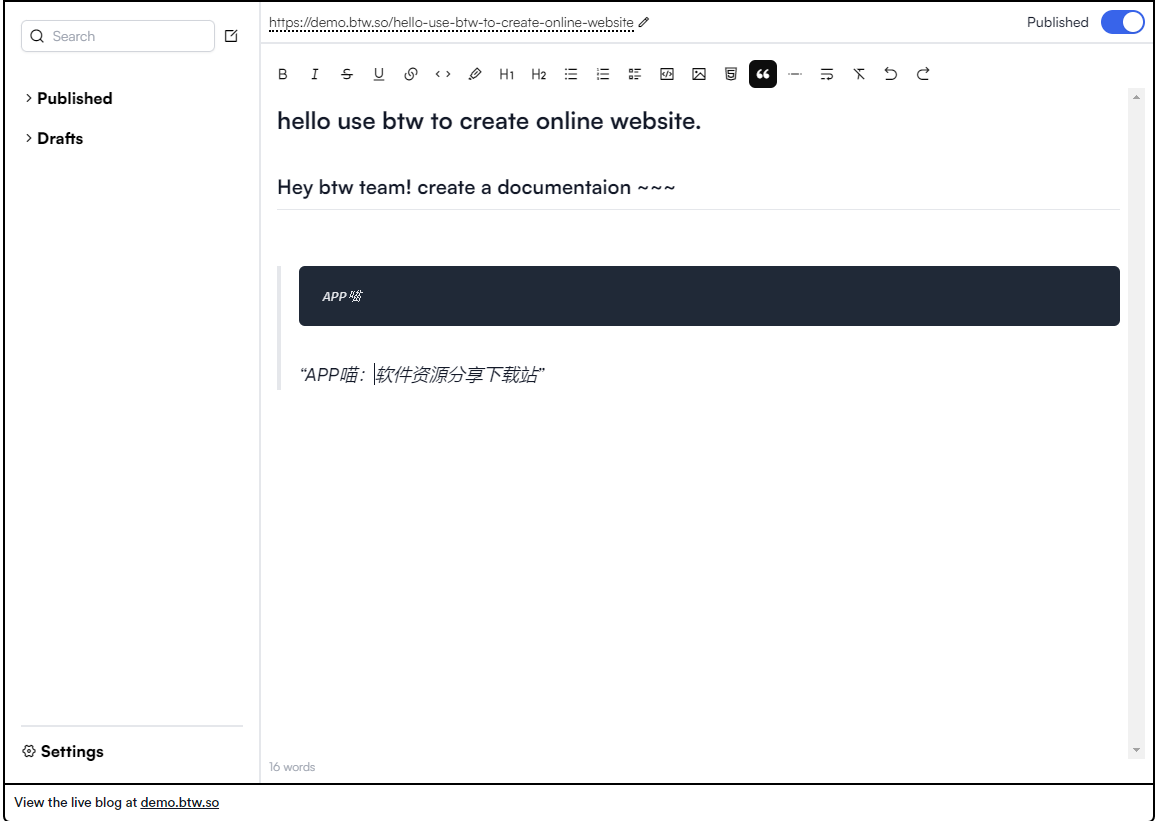Toggle bold formatting in the toolbar
The width and height of the screenshot is (1155, 821).
(x=283, y=74)
